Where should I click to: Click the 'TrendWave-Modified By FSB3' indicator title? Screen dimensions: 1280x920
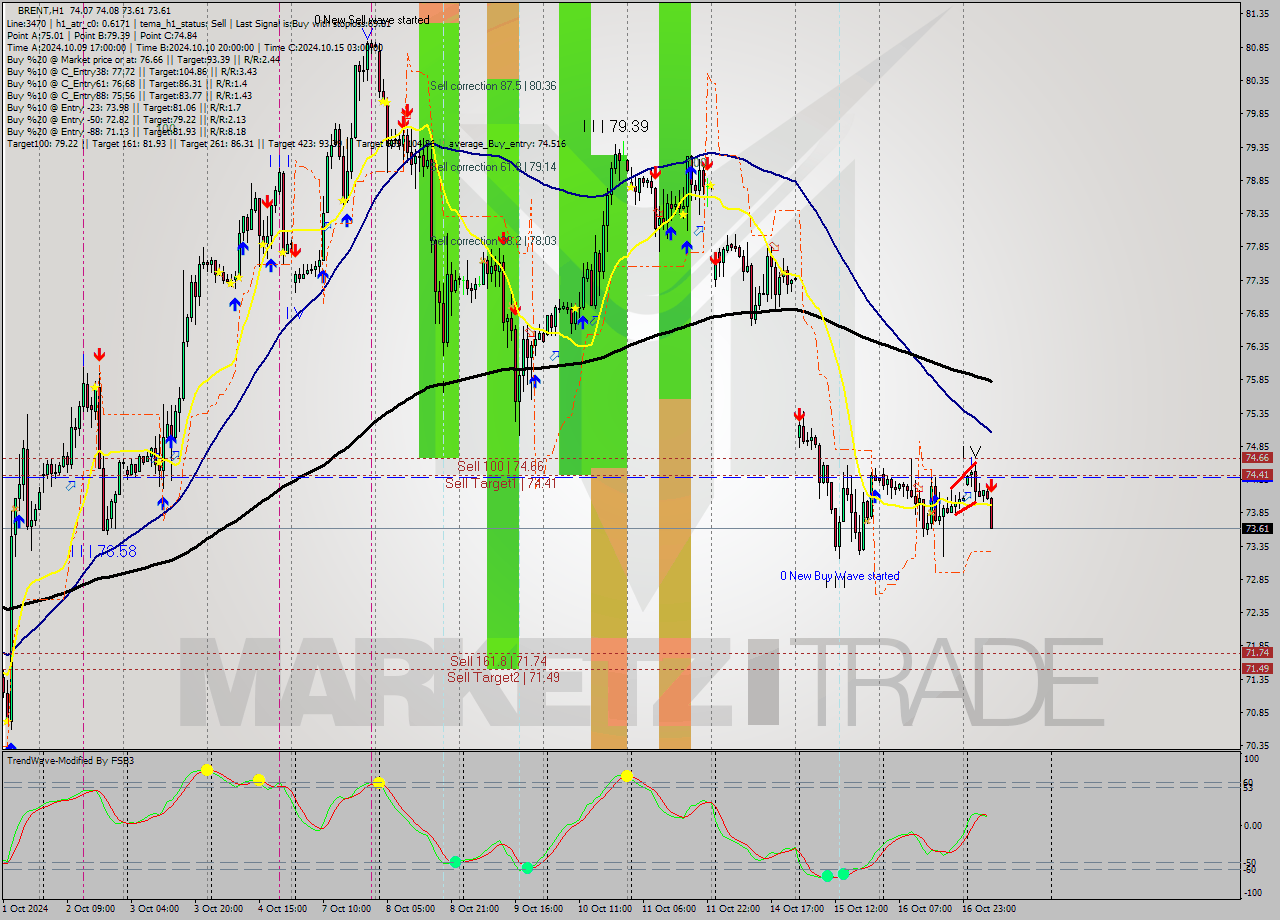tap(70, 761)
